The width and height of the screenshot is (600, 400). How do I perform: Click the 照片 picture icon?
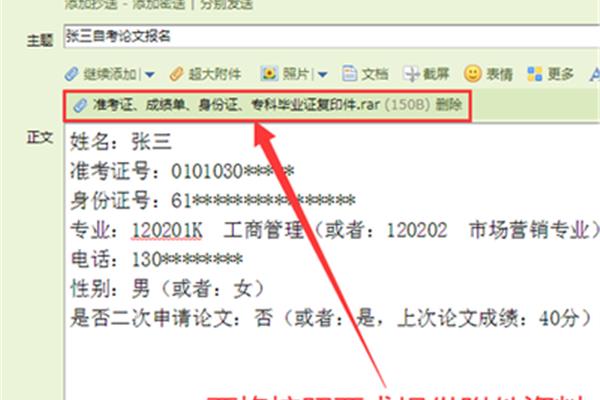(269, 73)
